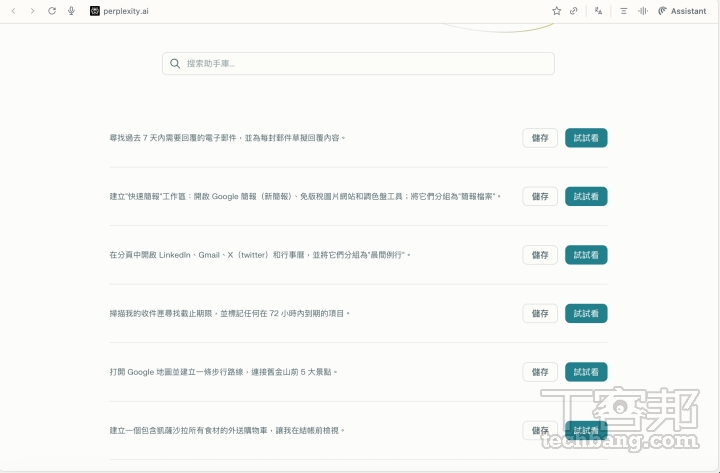Screen dimensions: 720x473
Task: Select the text mentioning 72 小時
Action: point(230,313)
